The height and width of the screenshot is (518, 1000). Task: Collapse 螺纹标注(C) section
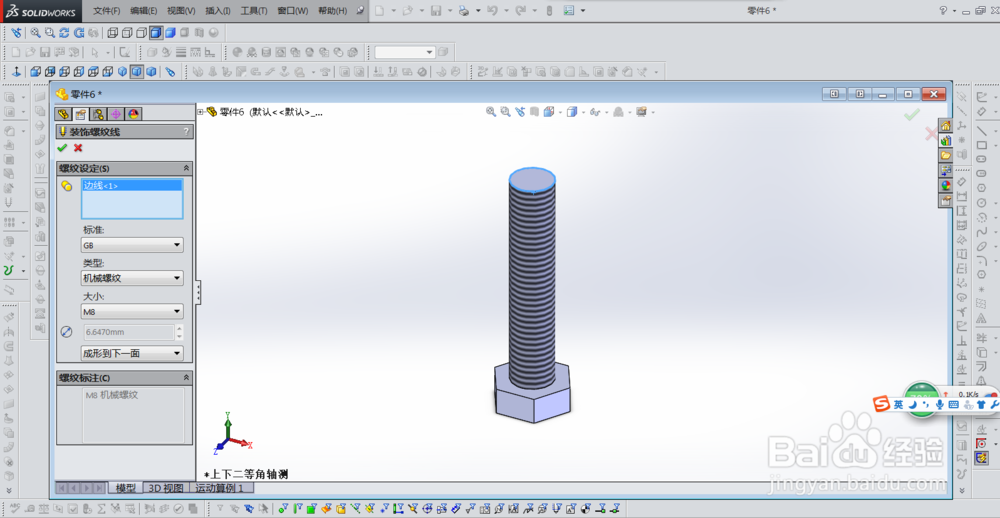coord(186,378)
